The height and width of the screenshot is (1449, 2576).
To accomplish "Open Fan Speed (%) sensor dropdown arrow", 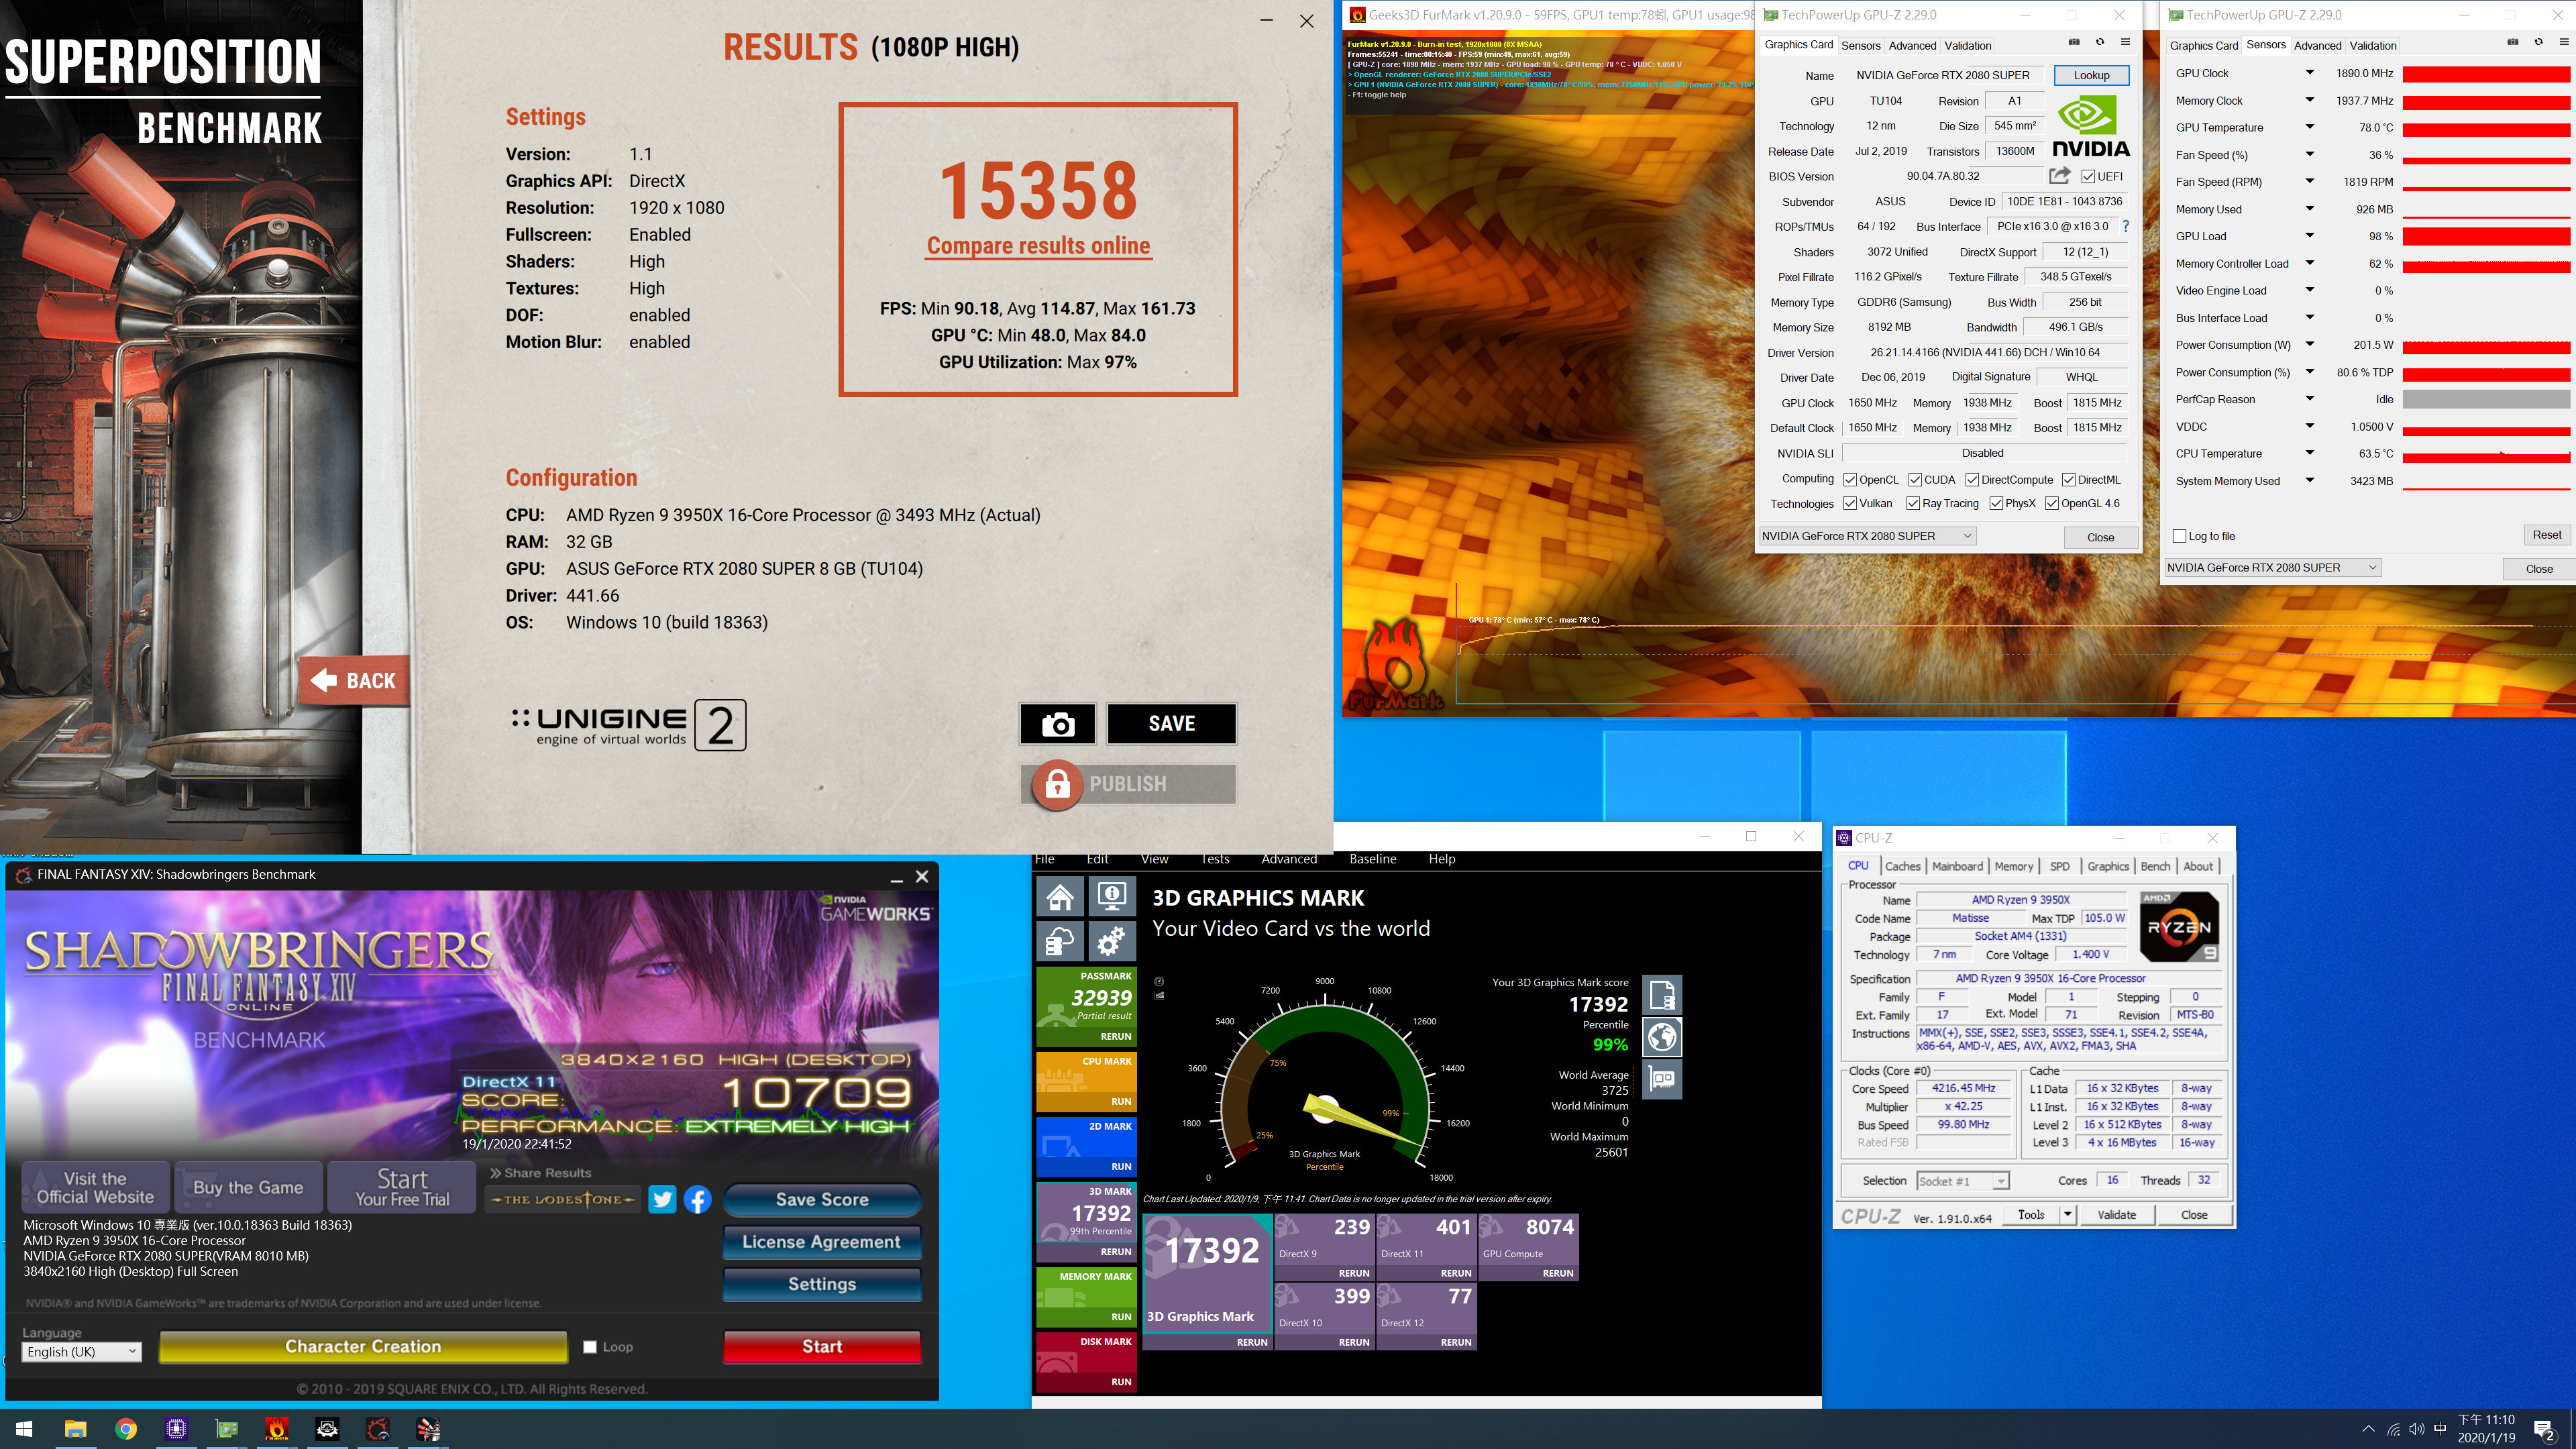I will point(2310,155).
